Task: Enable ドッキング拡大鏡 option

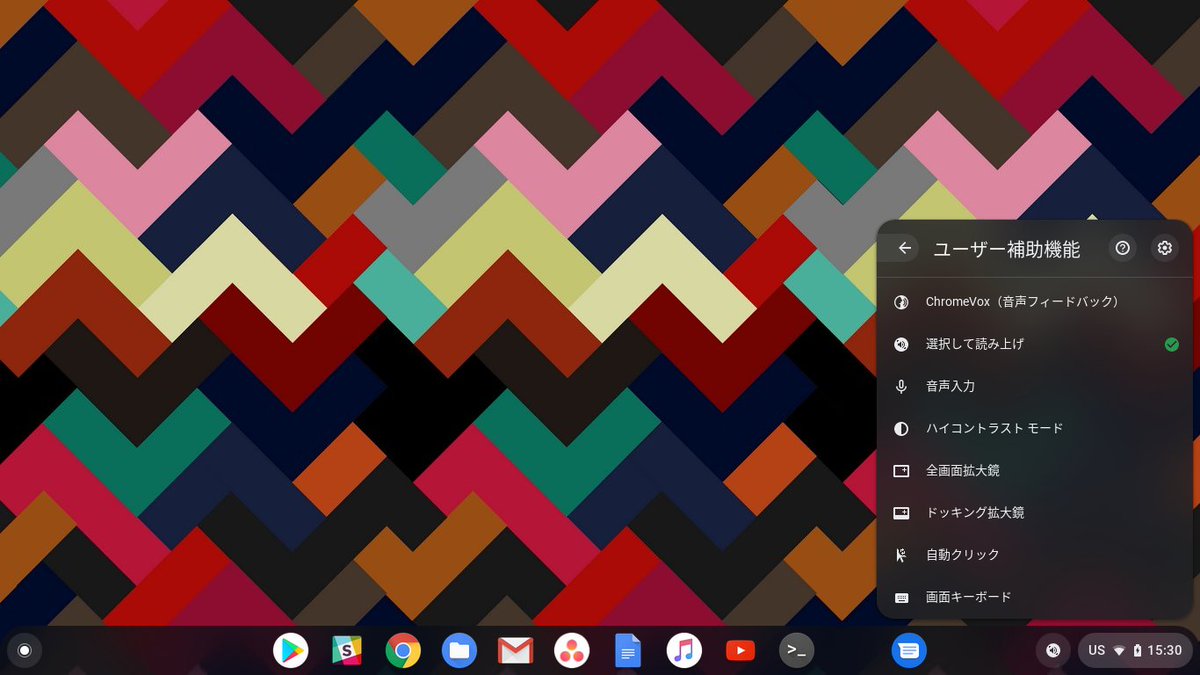Action: point(1036,512)
